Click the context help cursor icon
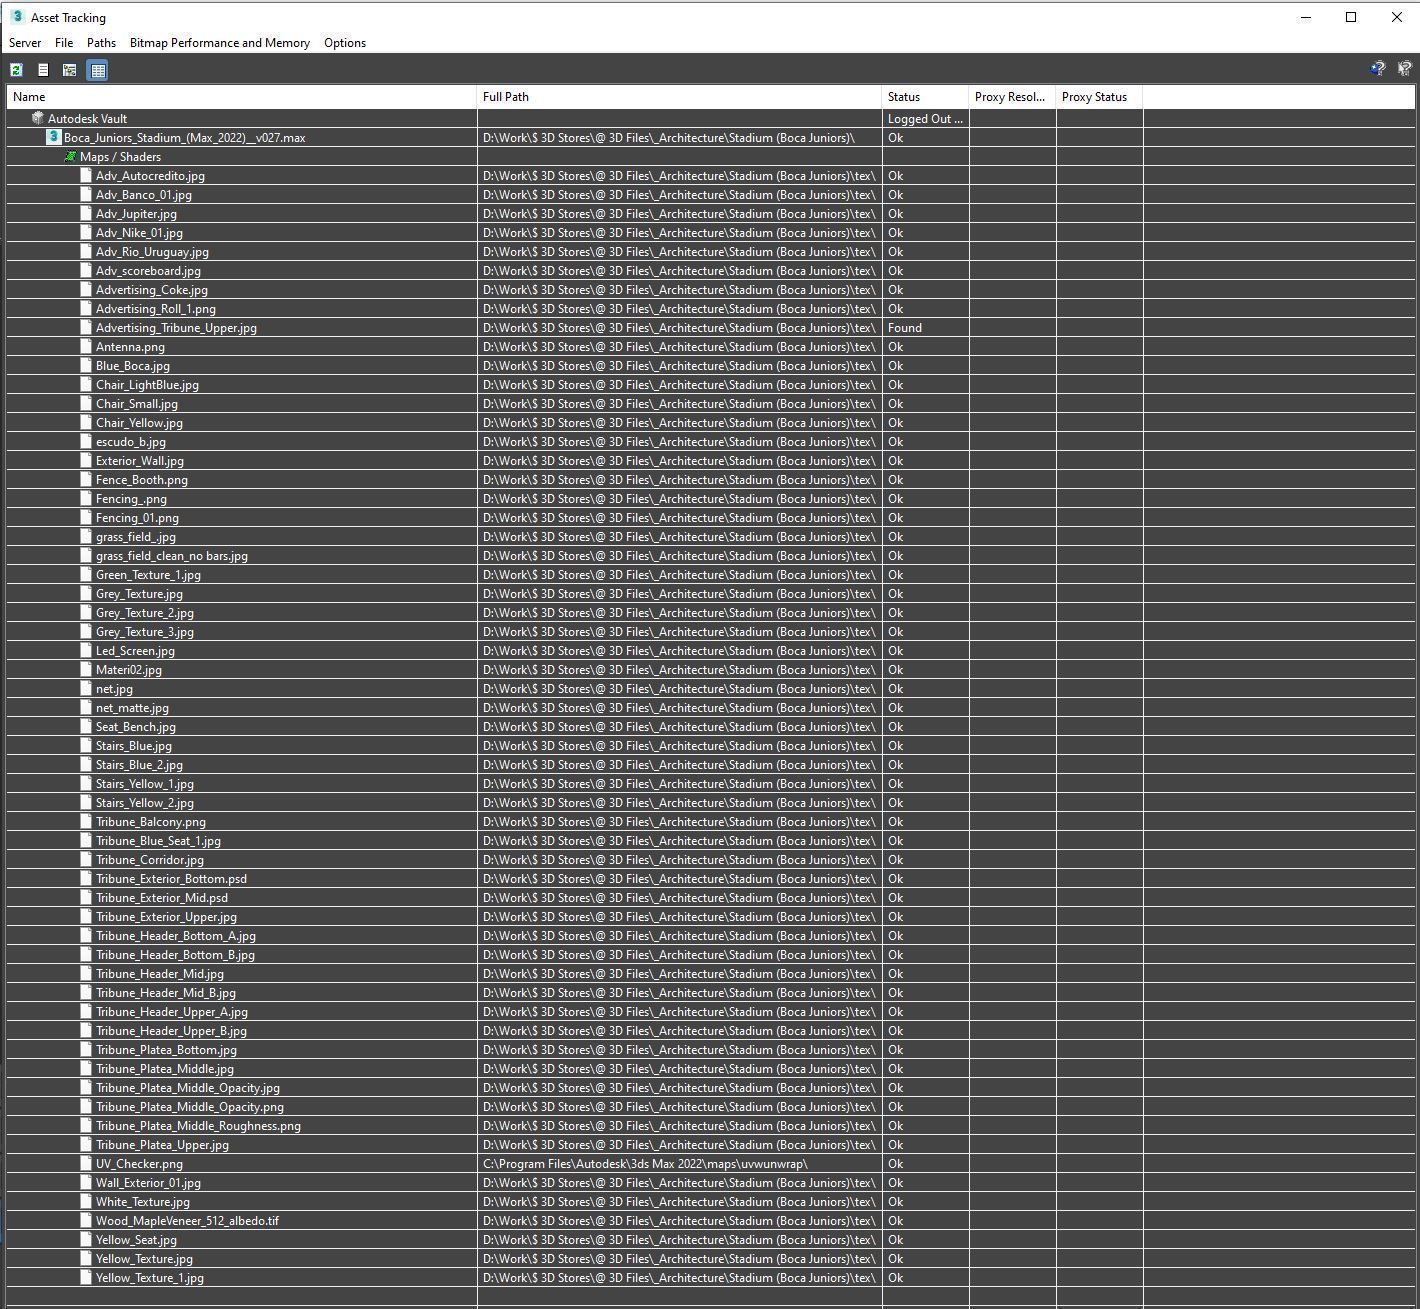 click(1404, 68)
